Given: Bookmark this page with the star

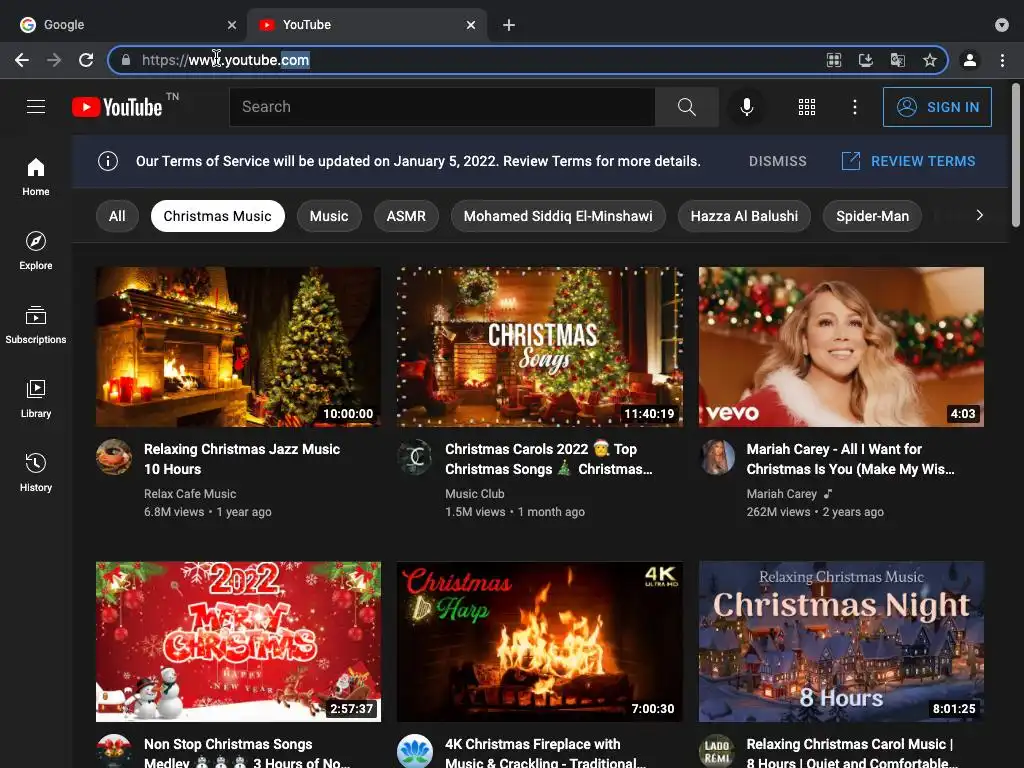Looking at the screenshot, I should pos(929,60).
